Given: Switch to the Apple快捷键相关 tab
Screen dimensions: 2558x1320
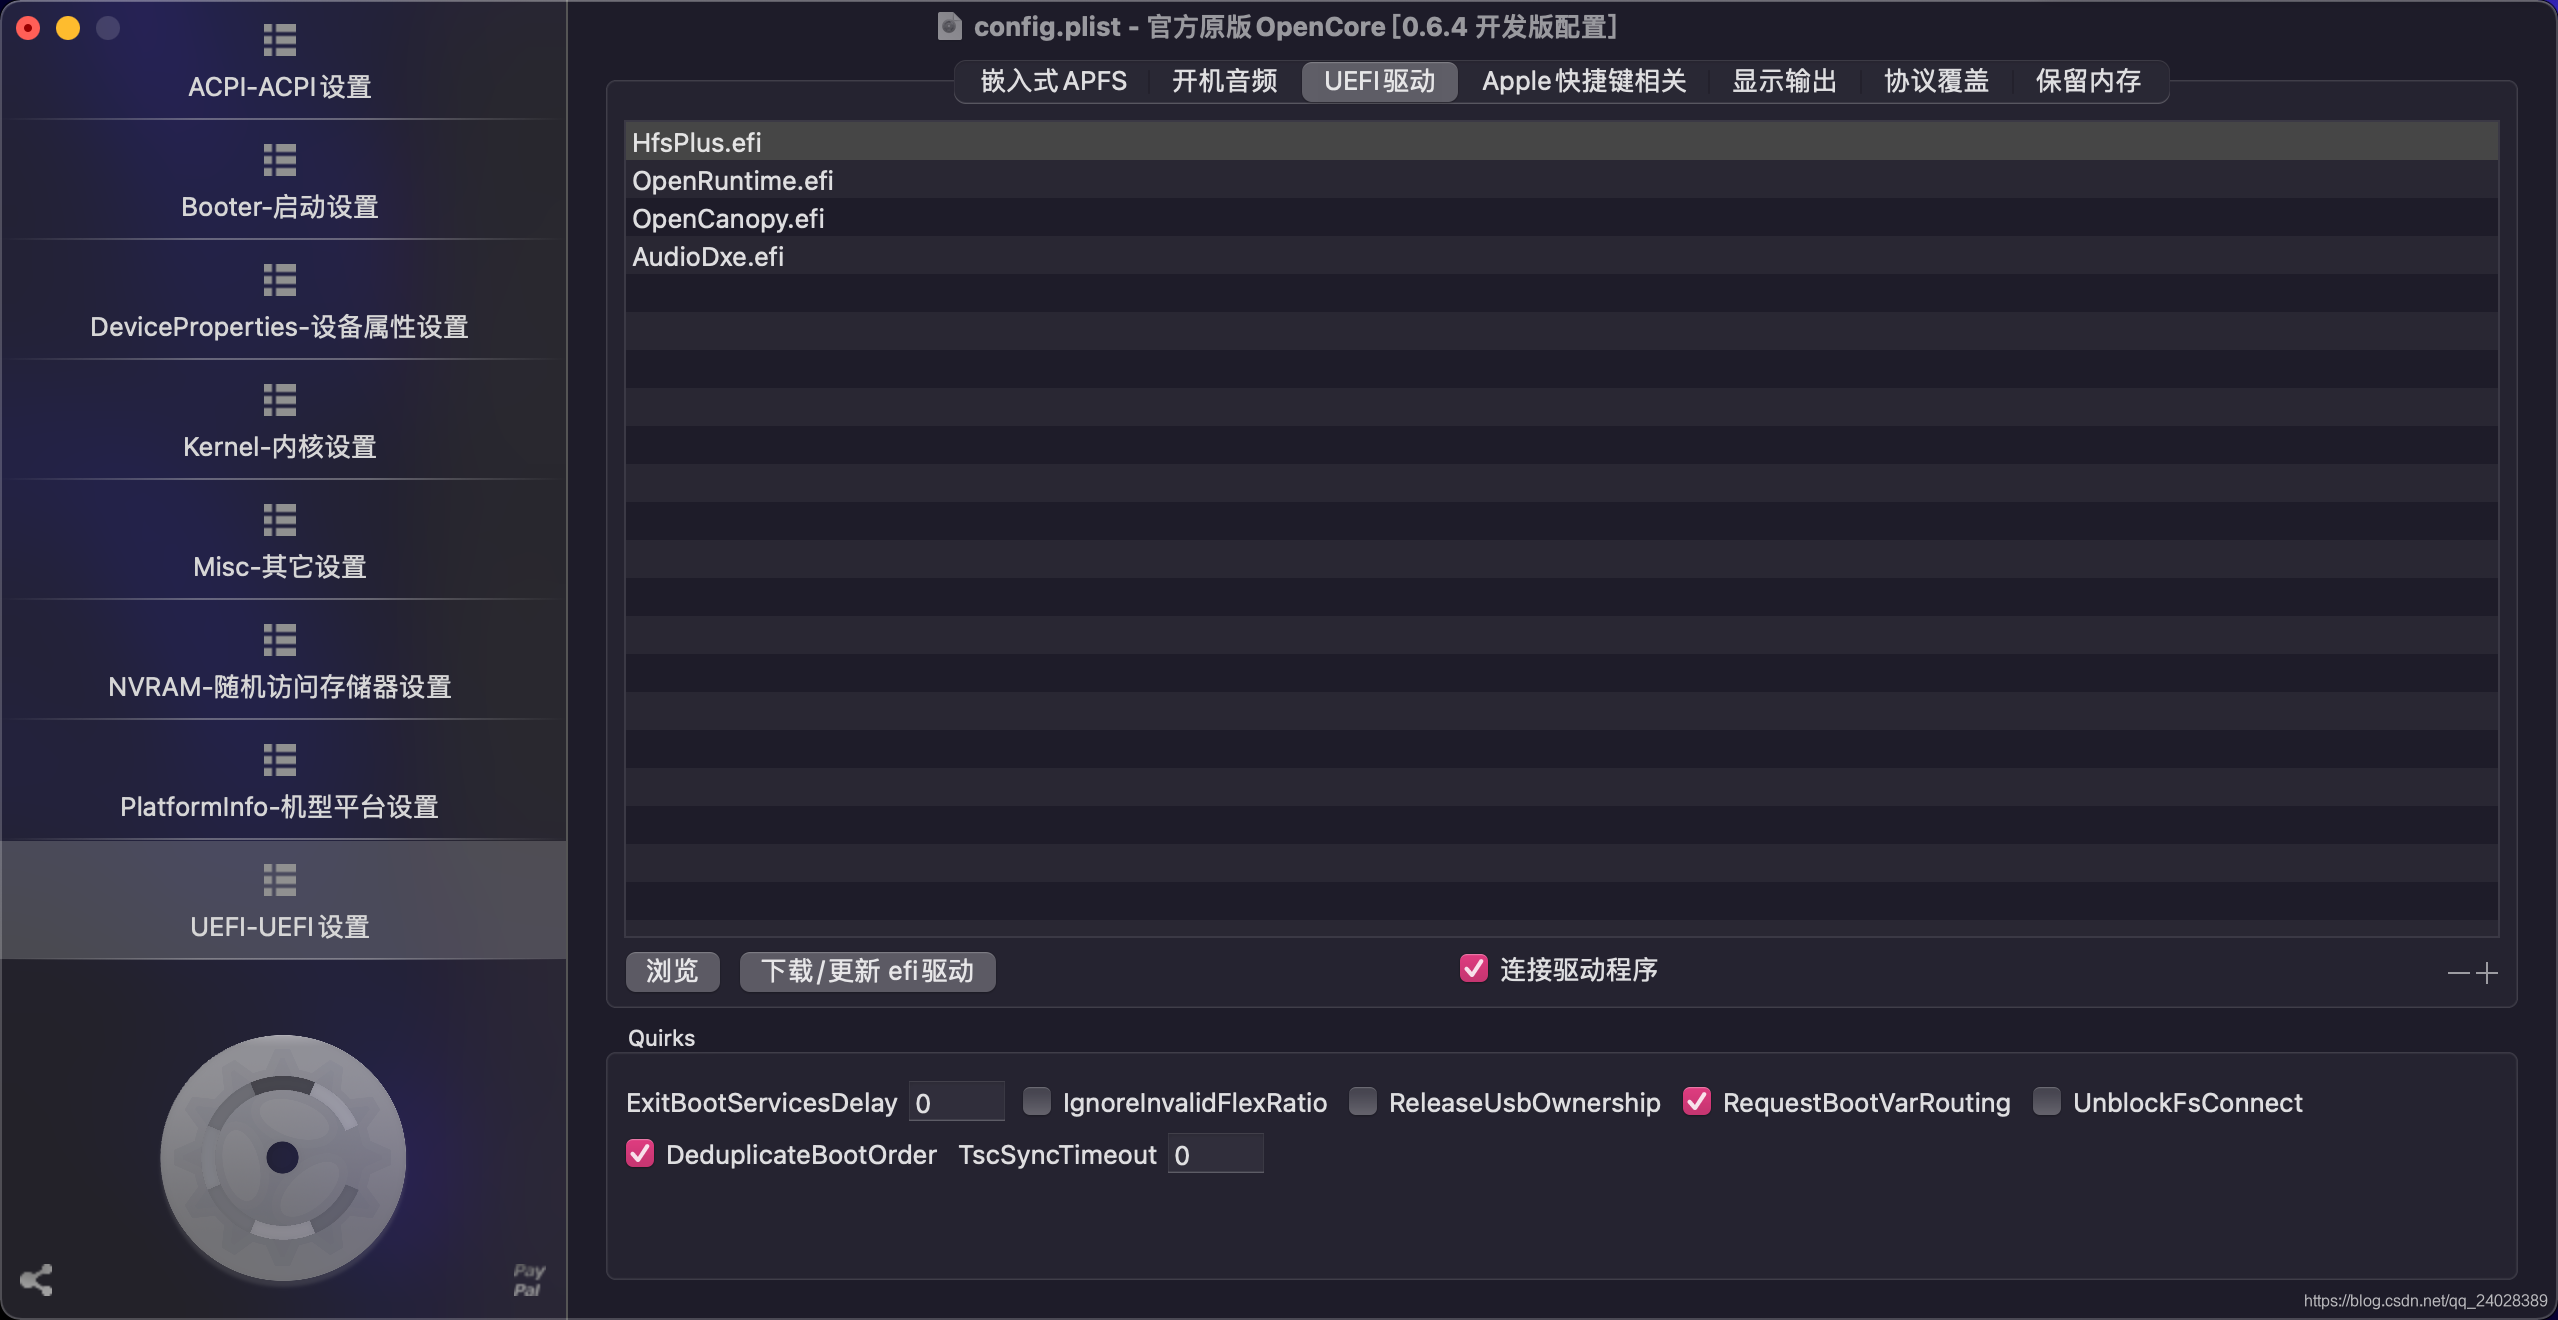Looking at the screenshot, I should [x=1584, y=81].
